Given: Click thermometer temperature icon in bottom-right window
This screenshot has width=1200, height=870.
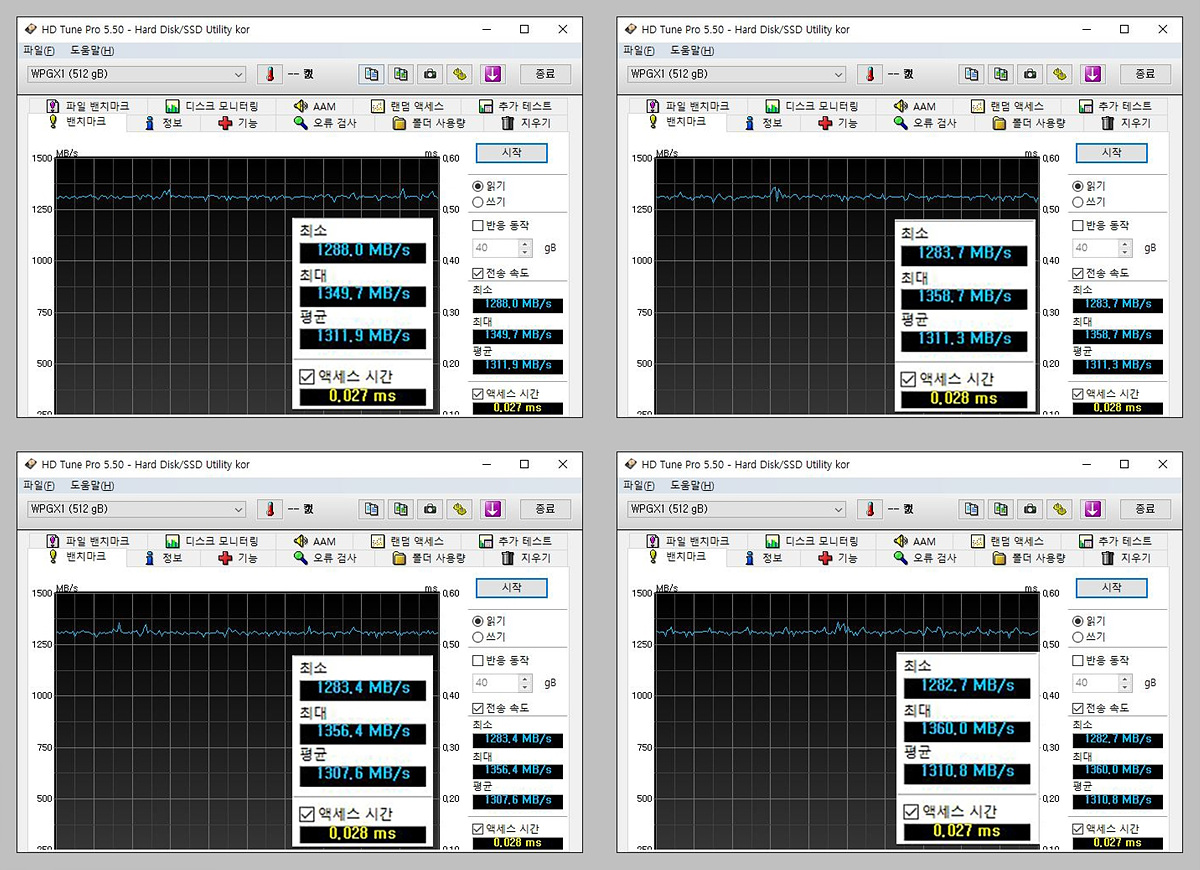Looking at the screenshot, I should [870, 509].
